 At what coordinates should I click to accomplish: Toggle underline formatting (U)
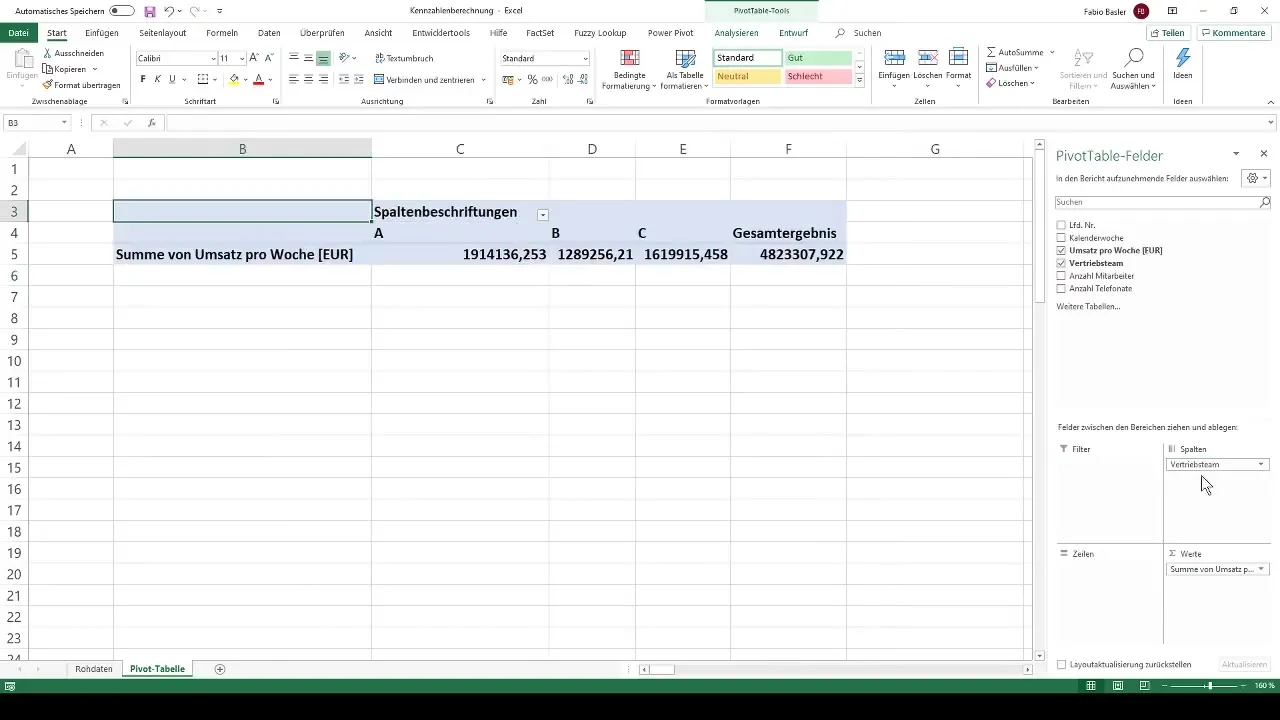pyautogui.click(x=172, y=79)
